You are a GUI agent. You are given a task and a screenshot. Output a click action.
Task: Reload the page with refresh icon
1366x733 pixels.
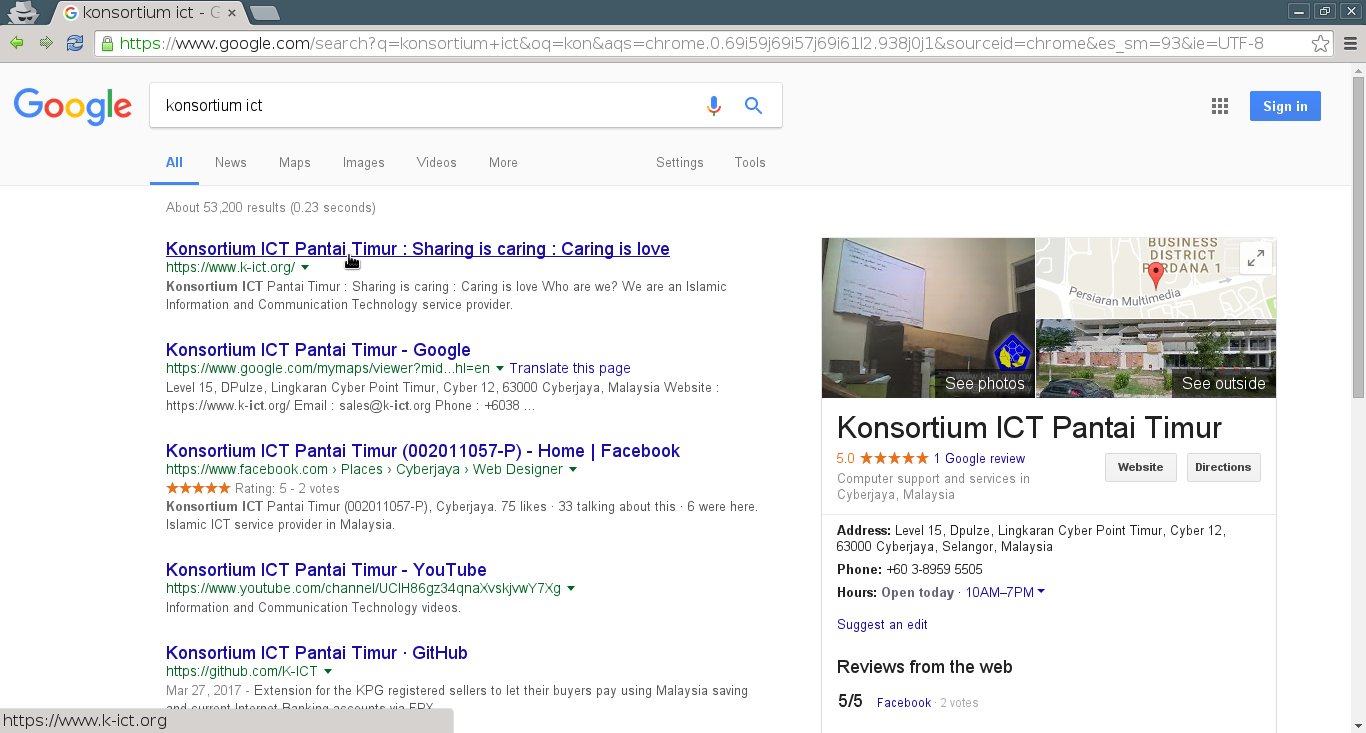click(x=75, y=43)
